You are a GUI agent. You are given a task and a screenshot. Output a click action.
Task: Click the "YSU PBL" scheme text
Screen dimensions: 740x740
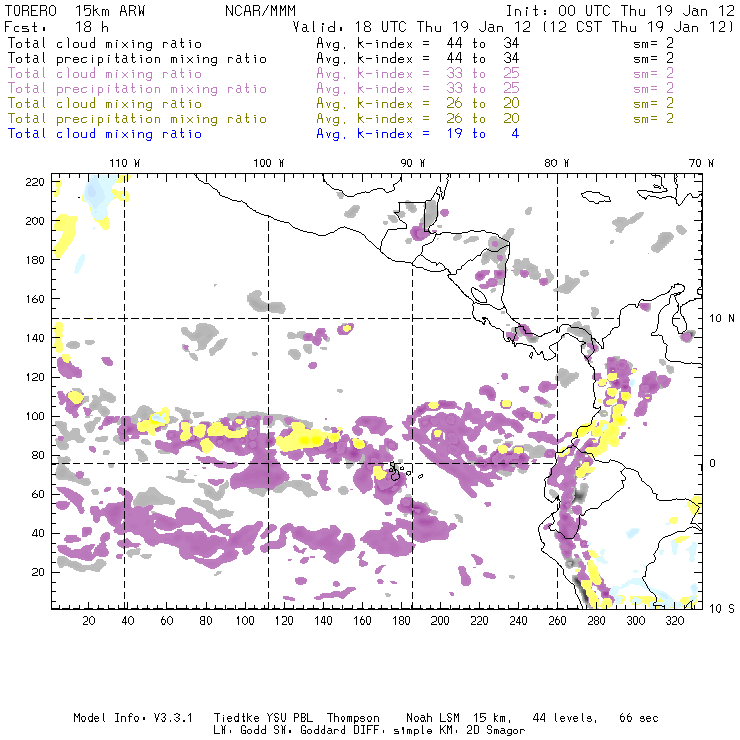290,718
